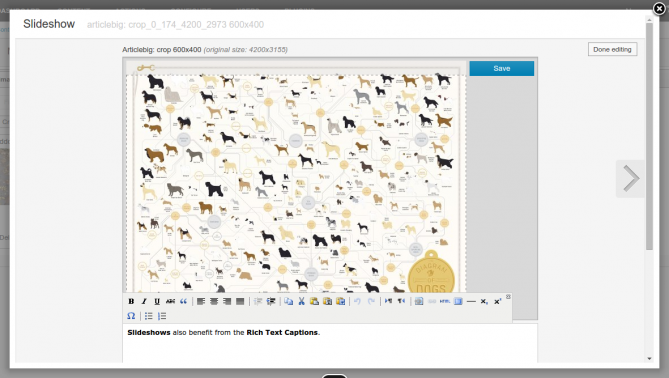Redo the caption edit

tap(371, 301)
